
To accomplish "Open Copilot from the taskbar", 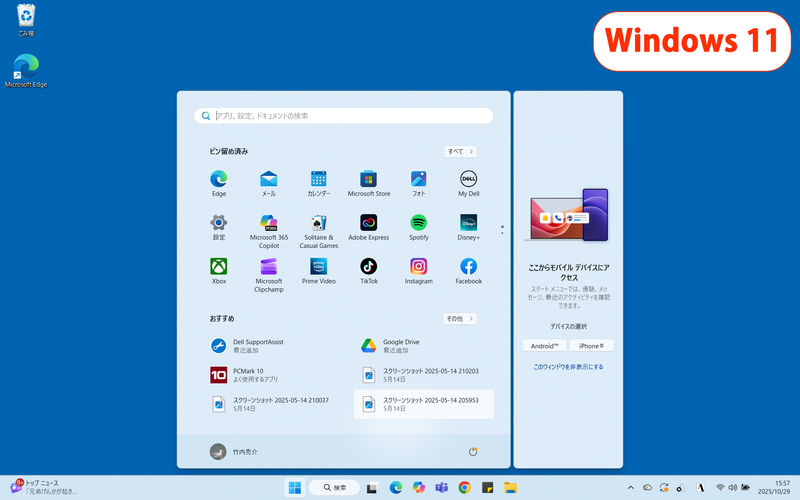I will (418, 488).
